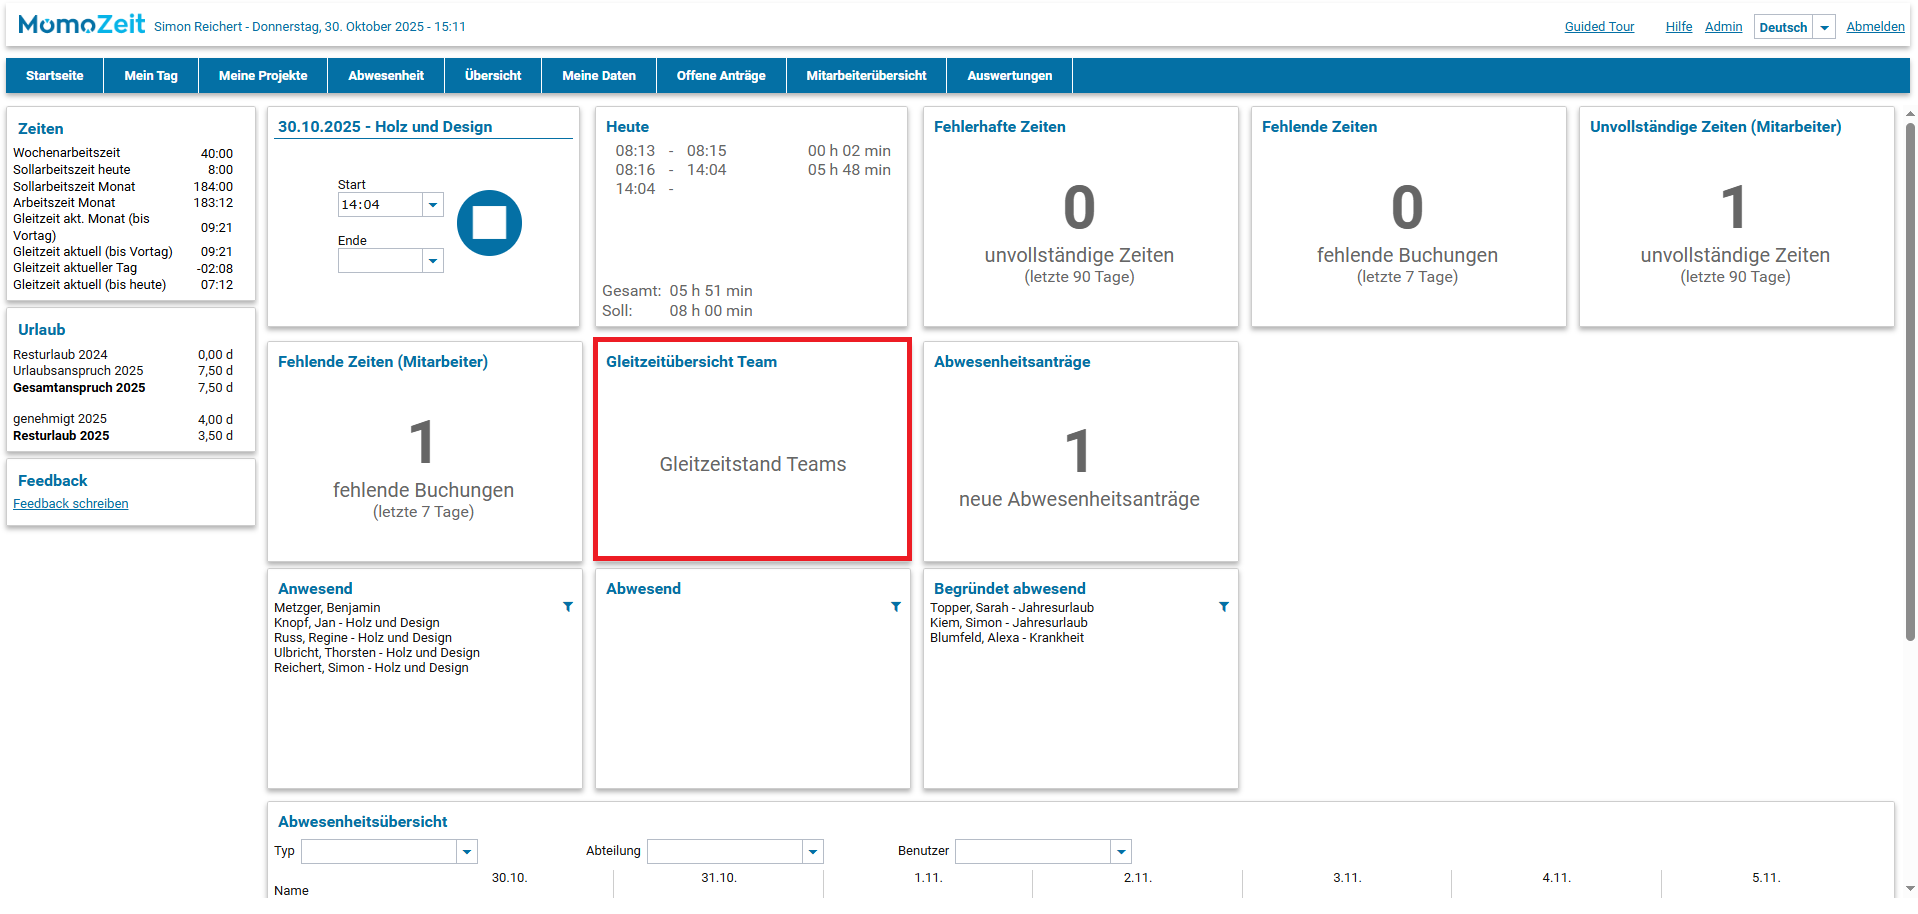Image resolution: width=1918 pixels, height=914 pixels.
Task: Open the Auswertungen menu tab
Action: pyautogui.click(x=1009, y=76)
